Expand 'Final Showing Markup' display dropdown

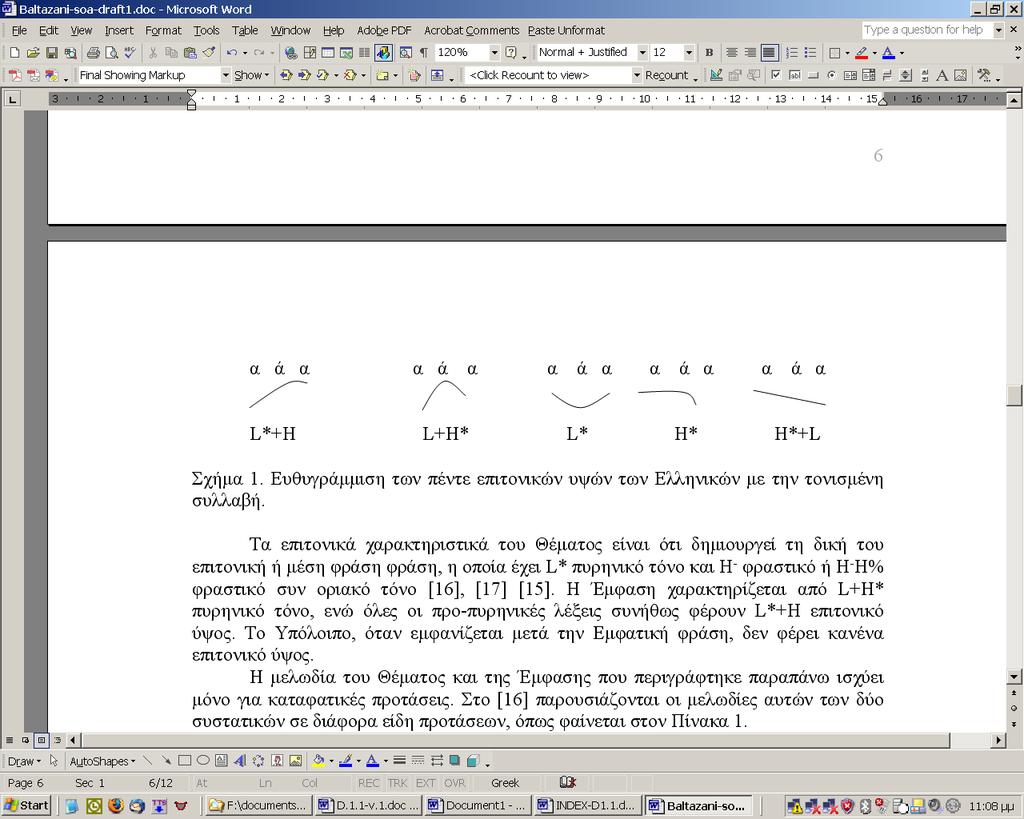[225, 76]
